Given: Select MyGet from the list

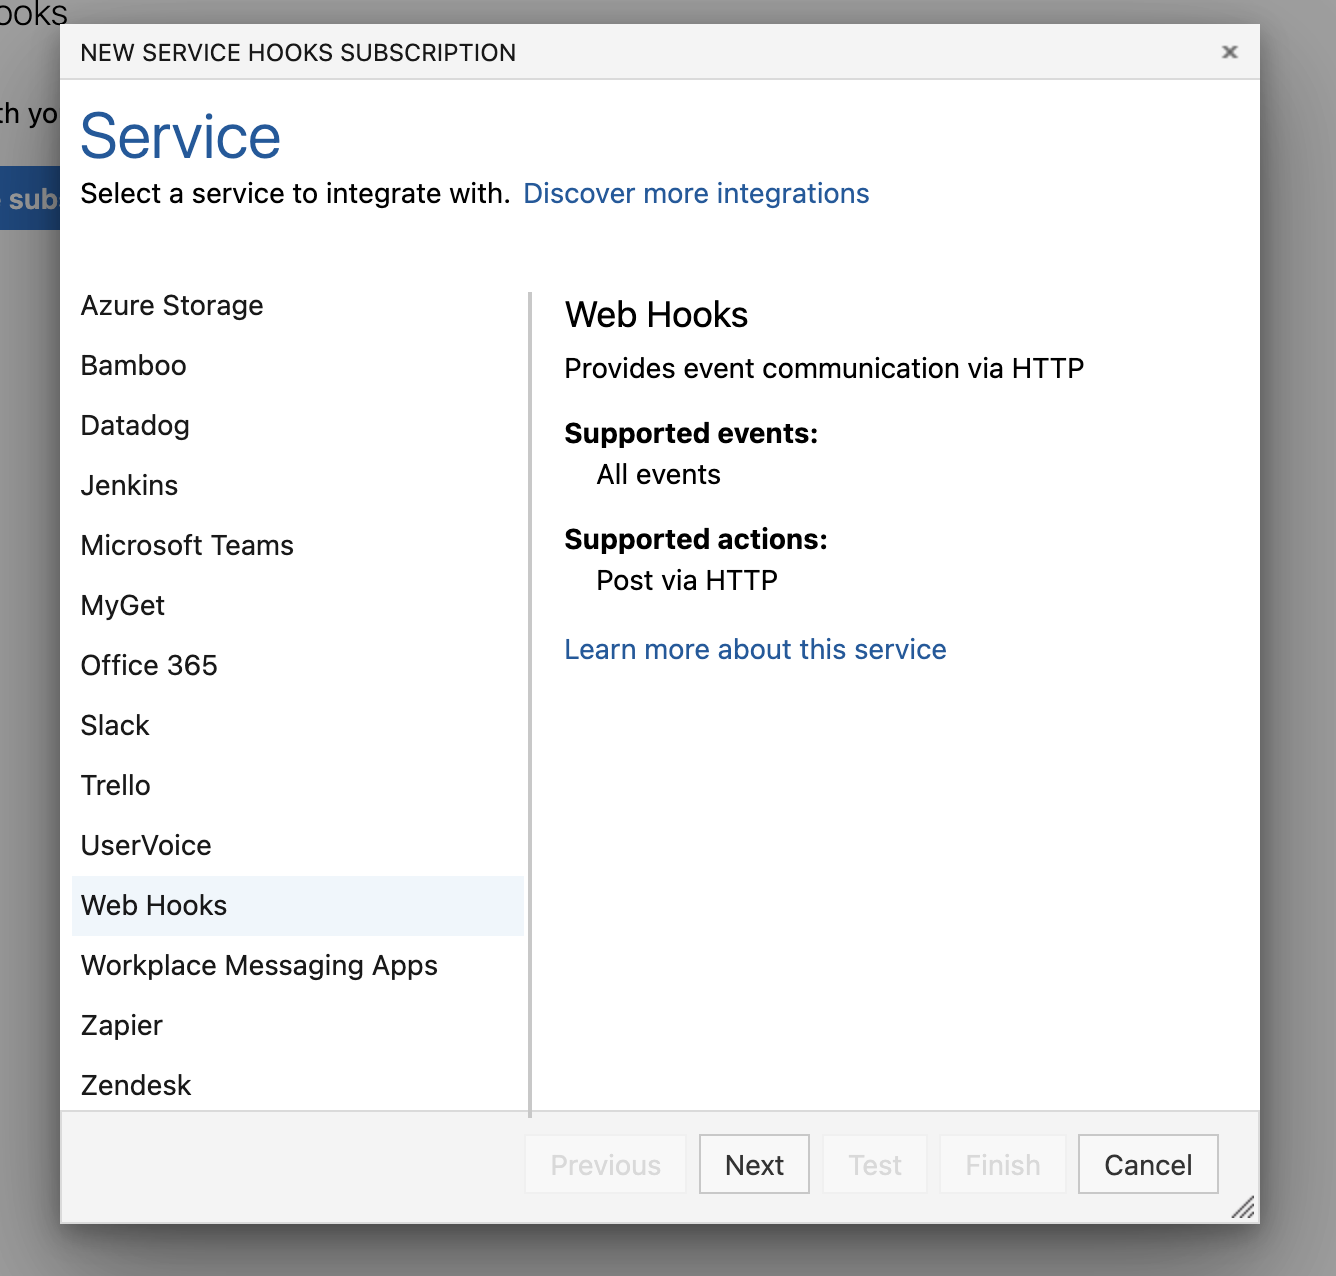Looking at the screenshot, I should pos(123,605).
